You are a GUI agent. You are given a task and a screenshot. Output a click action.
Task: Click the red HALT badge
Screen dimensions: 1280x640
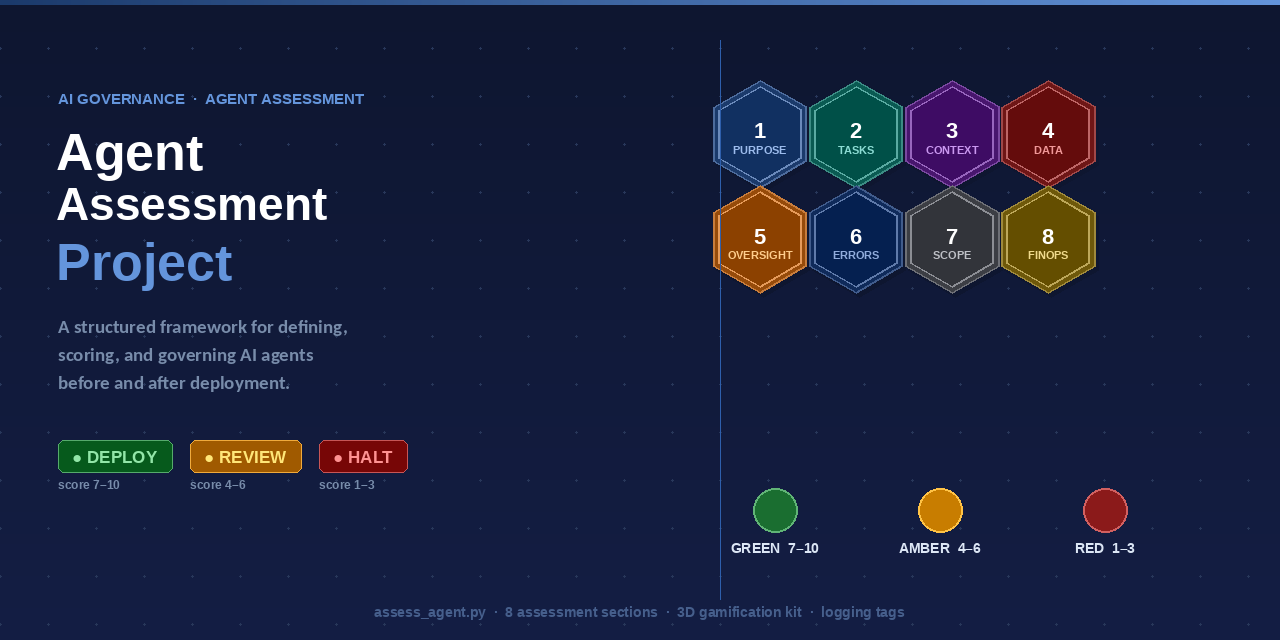click(363, 457)
